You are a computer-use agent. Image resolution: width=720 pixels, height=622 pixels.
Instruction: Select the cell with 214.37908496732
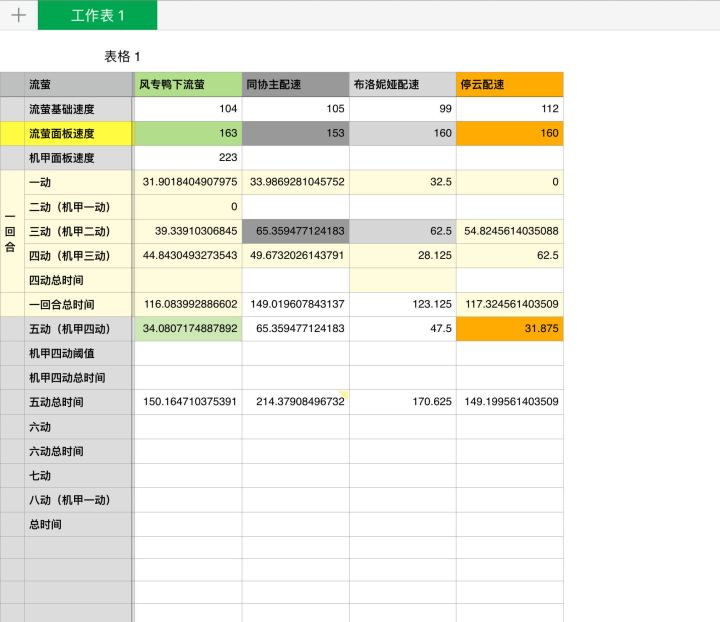(295, 402)
